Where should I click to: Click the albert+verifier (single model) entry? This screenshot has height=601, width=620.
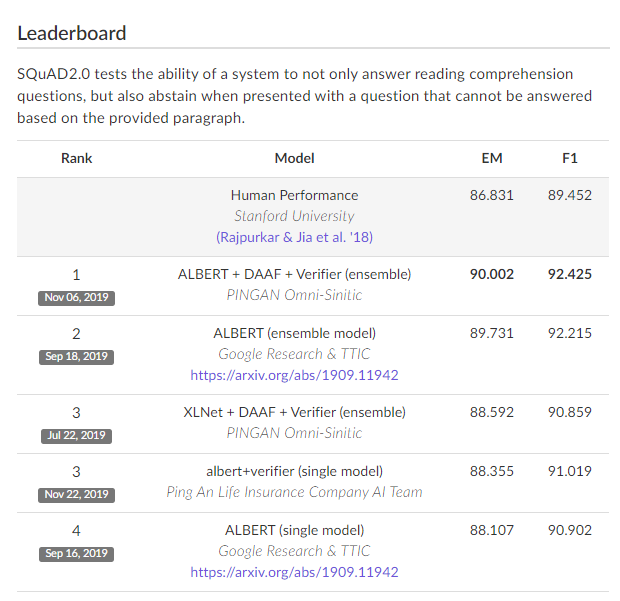[x=295, y=471]
